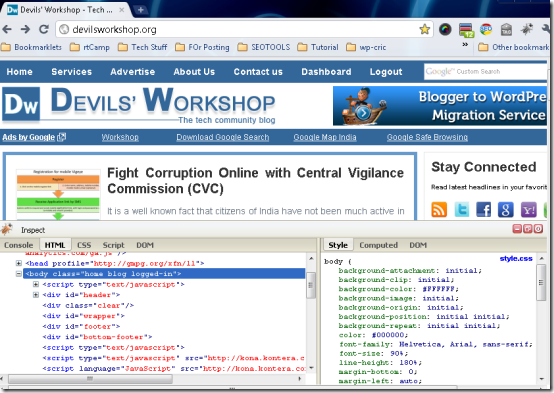Click the Google Safe Browsing ad link
The width and height of the screenshot is (554, 393).
pos(427,137)
